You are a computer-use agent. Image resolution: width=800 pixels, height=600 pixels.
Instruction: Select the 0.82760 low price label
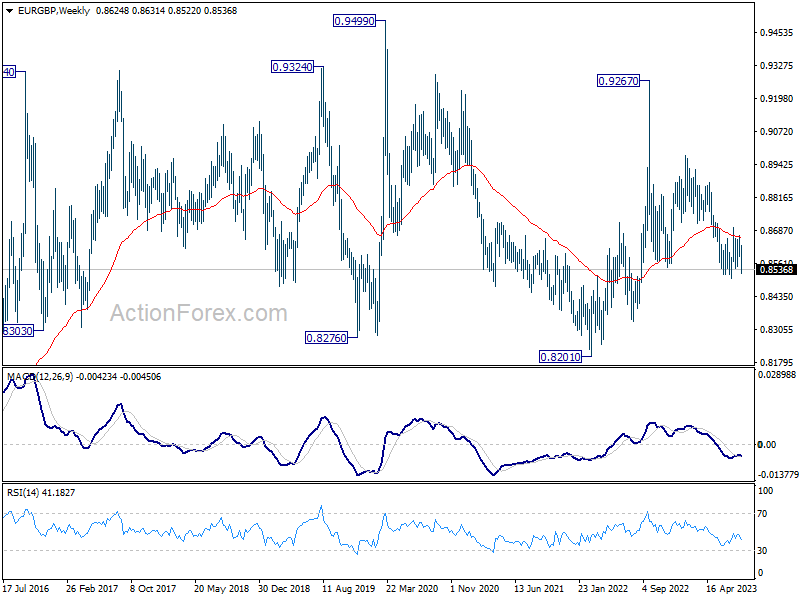coord(327,338)
